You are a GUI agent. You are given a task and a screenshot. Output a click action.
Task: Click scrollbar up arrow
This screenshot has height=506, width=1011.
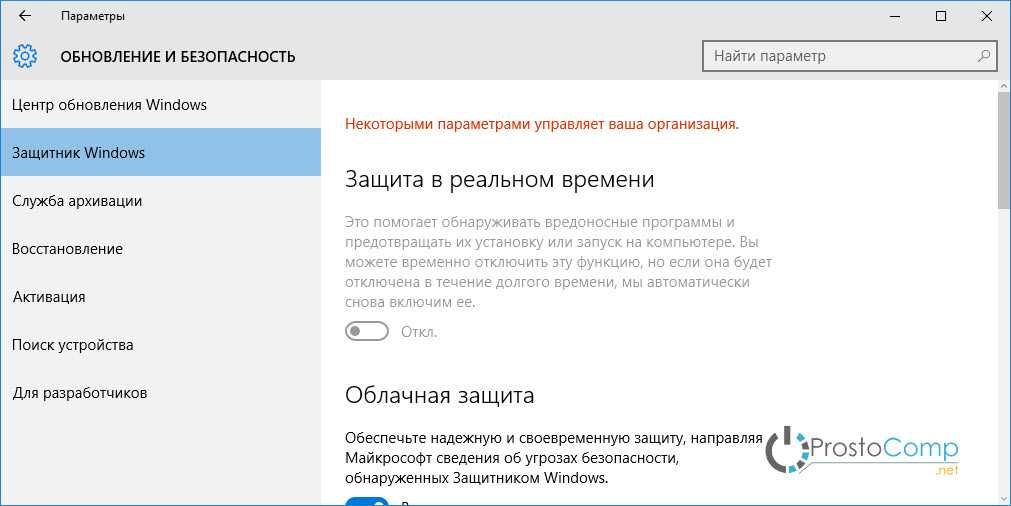pos(1004,86)
